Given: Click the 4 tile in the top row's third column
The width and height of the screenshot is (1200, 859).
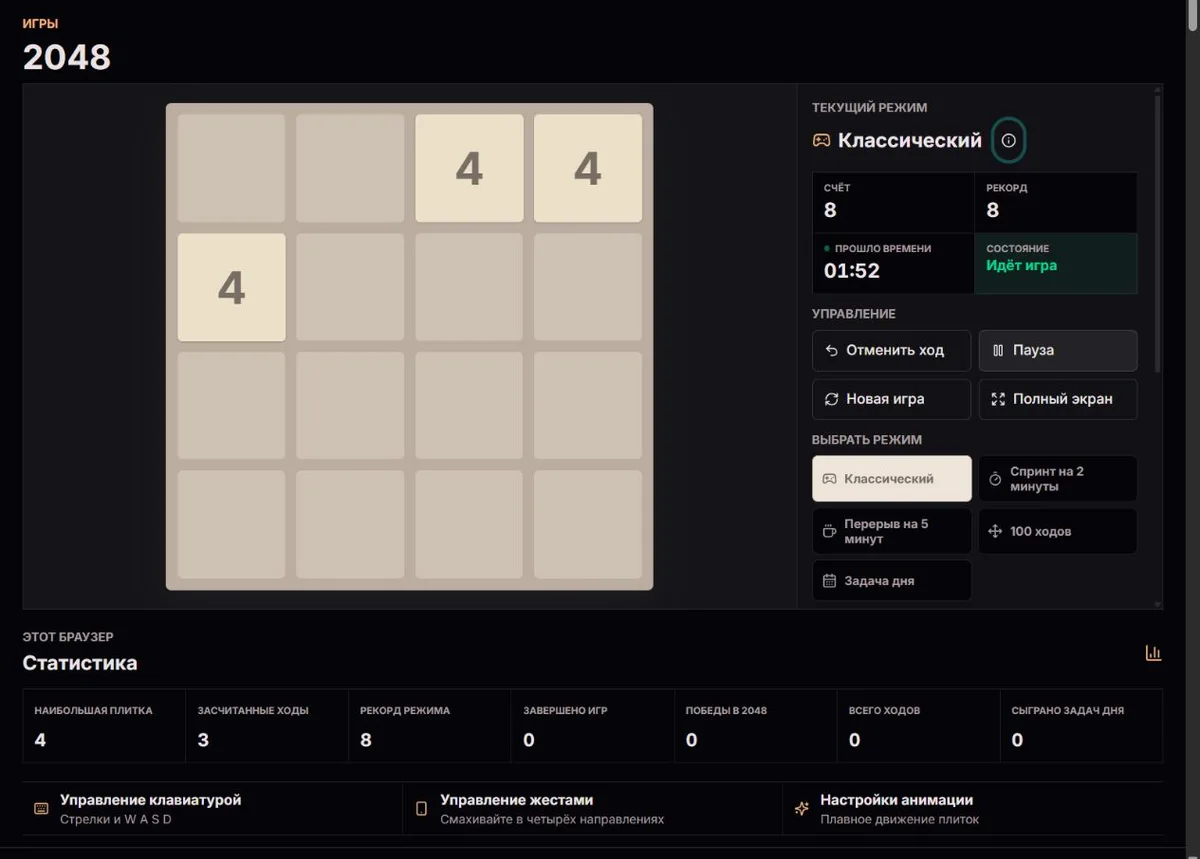Looking at the screenshot, I should click(x=469, y=168).
